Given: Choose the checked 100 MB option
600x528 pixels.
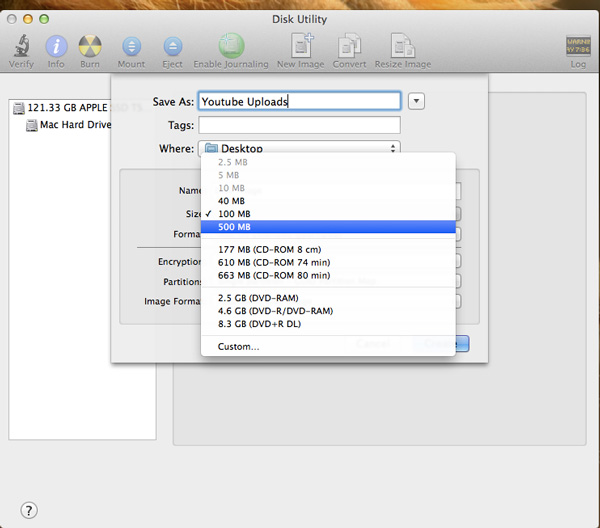Looking at the screenshot, I should 328,214.
